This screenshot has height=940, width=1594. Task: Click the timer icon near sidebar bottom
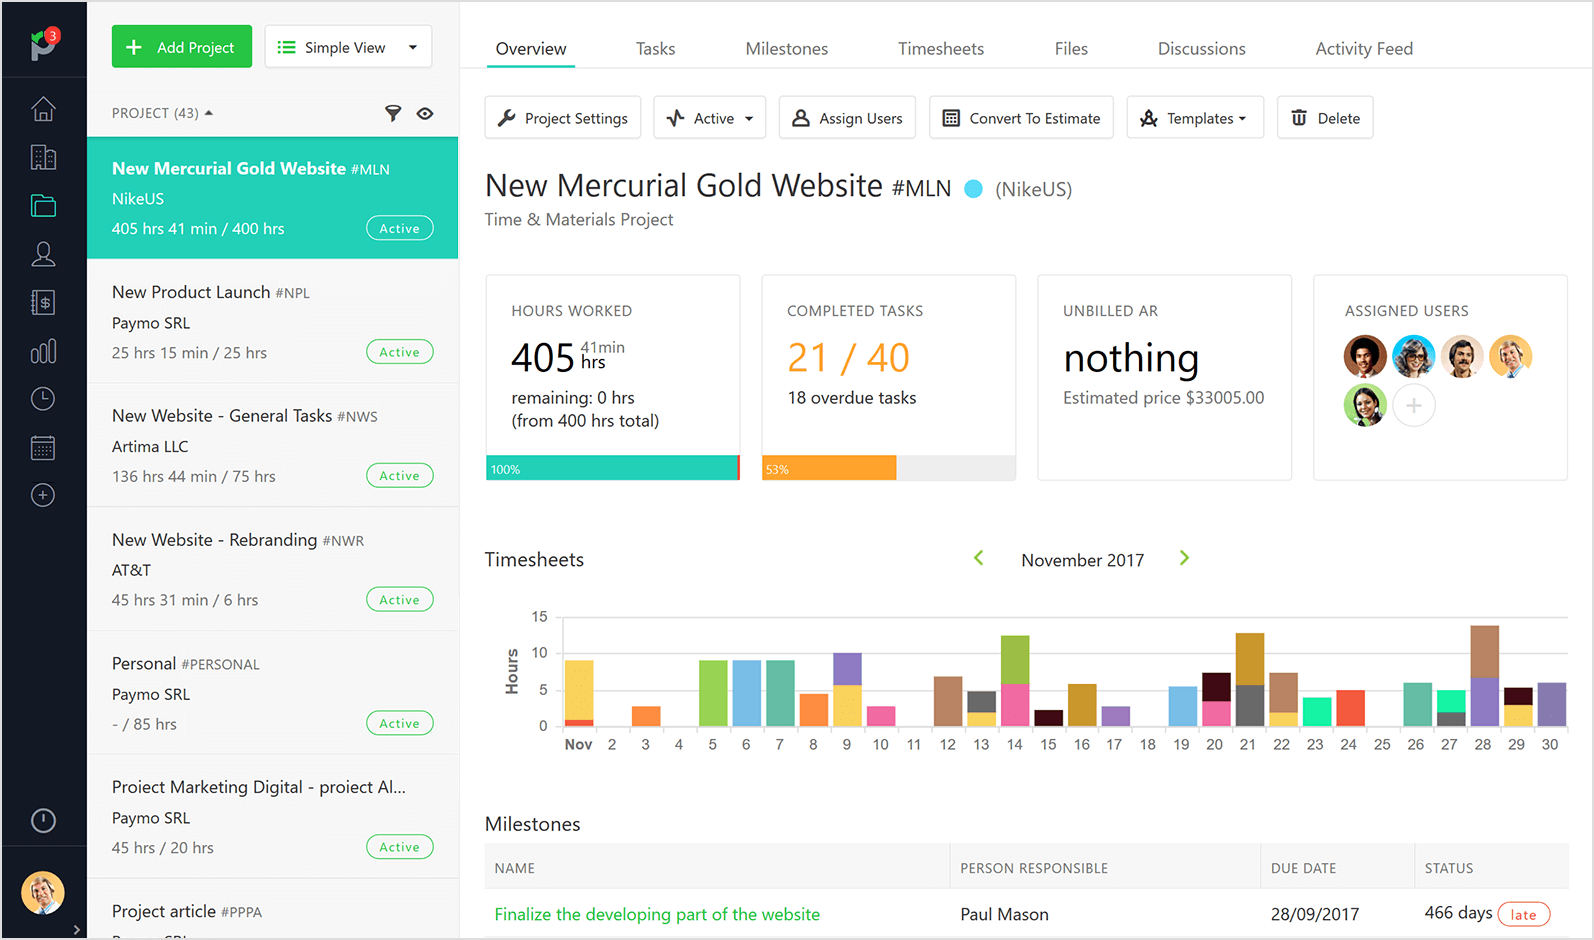click(43, 820)
